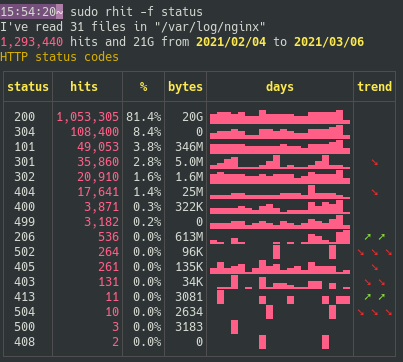Click status code 301
The width and height of the screenshot is (403, 362).
pos(25,162)
